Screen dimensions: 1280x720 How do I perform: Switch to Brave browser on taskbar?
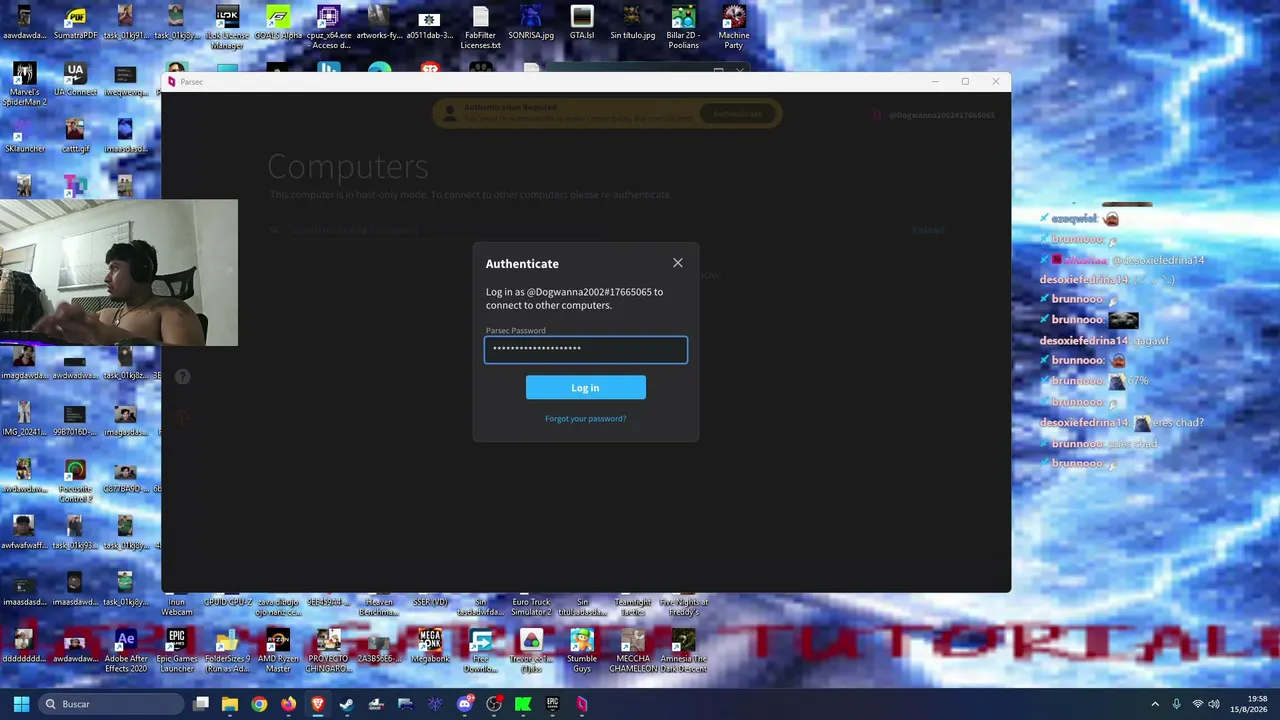[x=318, y=704]
